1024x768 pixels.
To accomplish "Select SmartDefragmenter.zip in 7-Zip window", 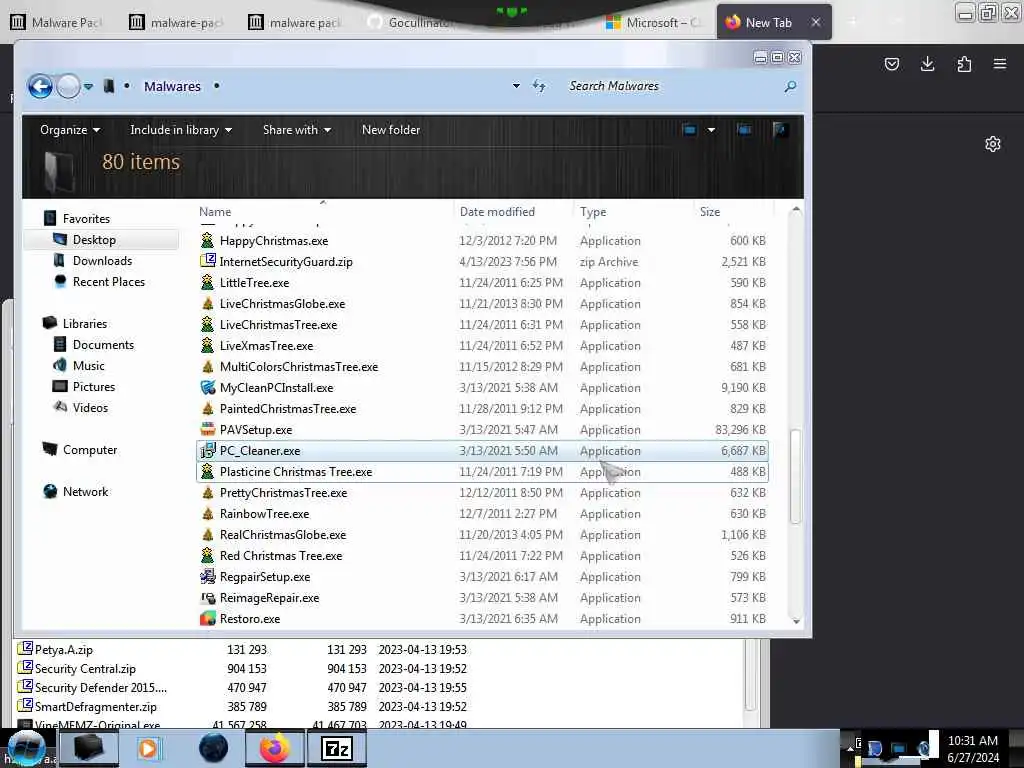I will (95, 706).
